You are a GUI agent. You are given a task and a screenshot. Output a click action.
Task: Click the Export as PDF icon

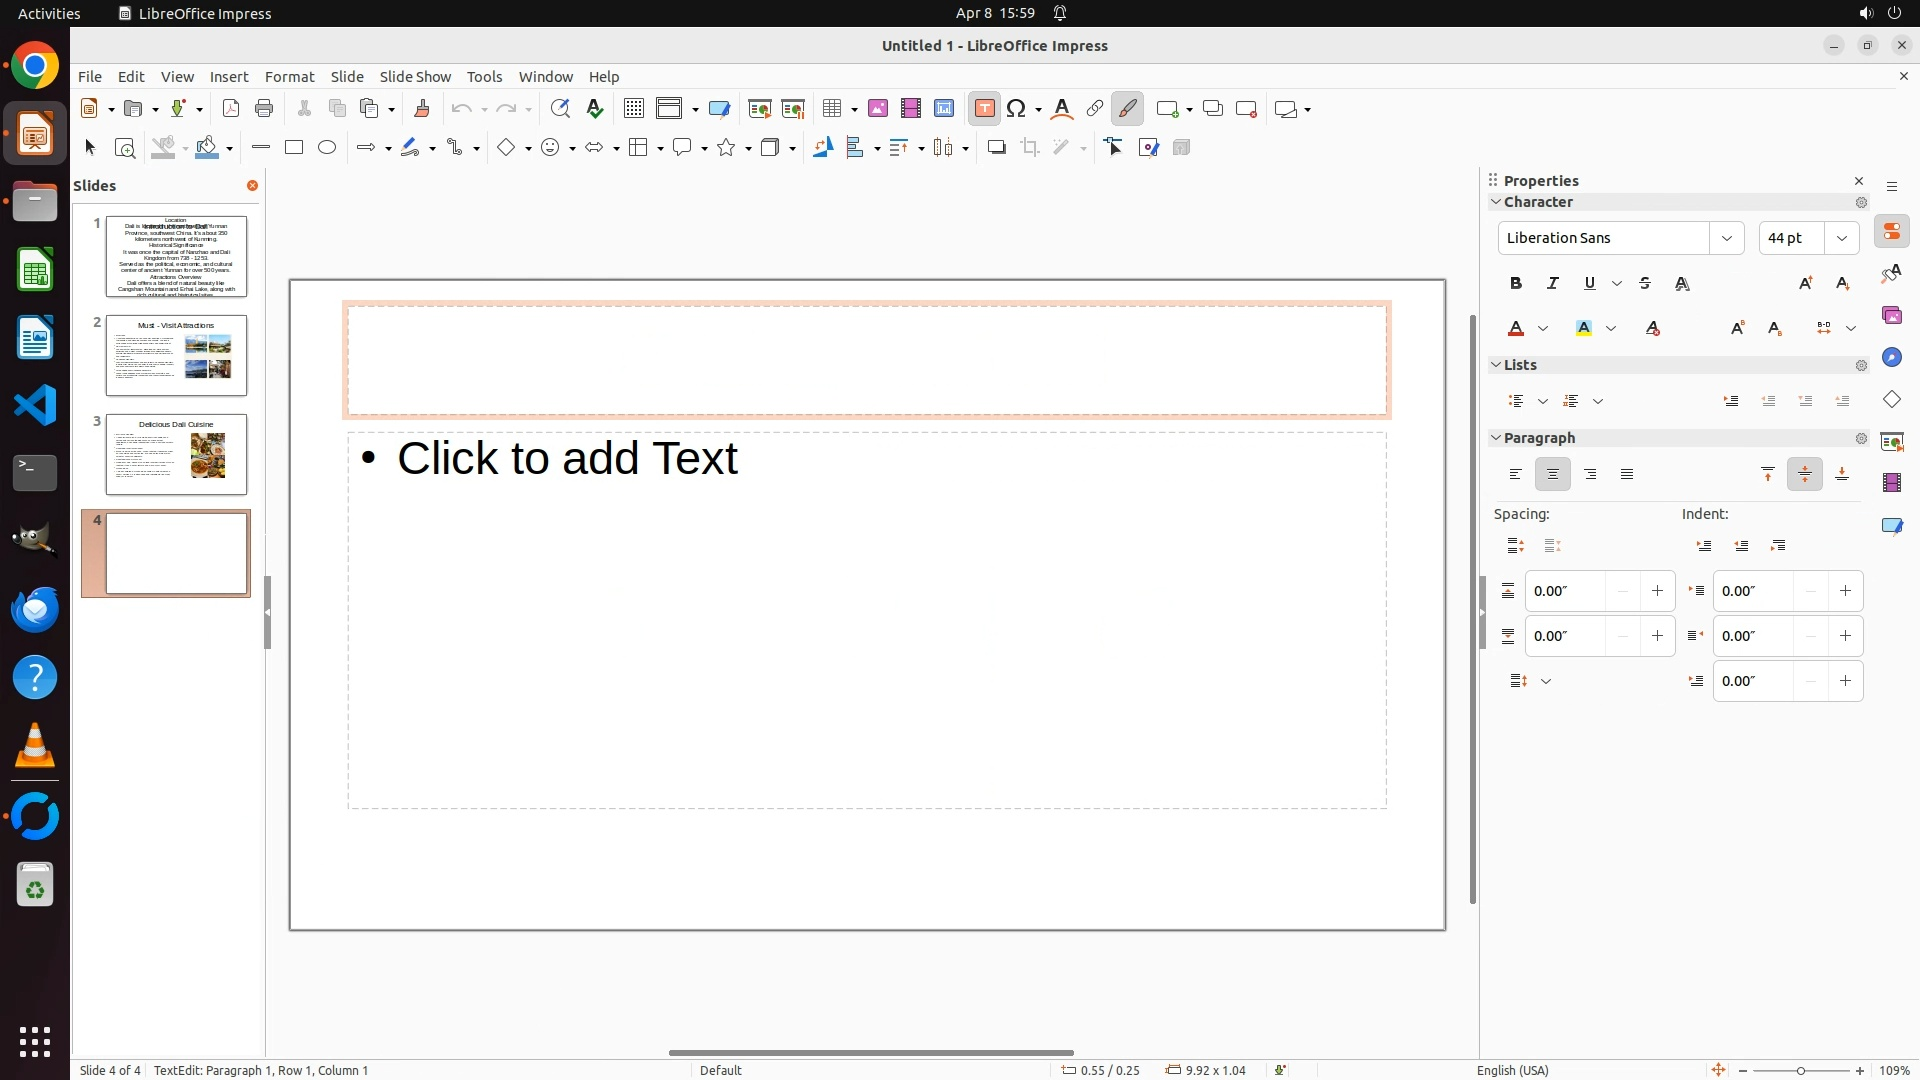click(231, 109)
